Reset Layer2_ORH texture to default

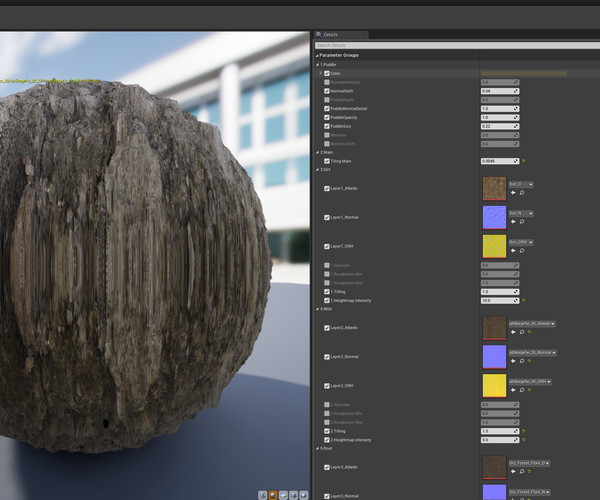coord(530,390)
